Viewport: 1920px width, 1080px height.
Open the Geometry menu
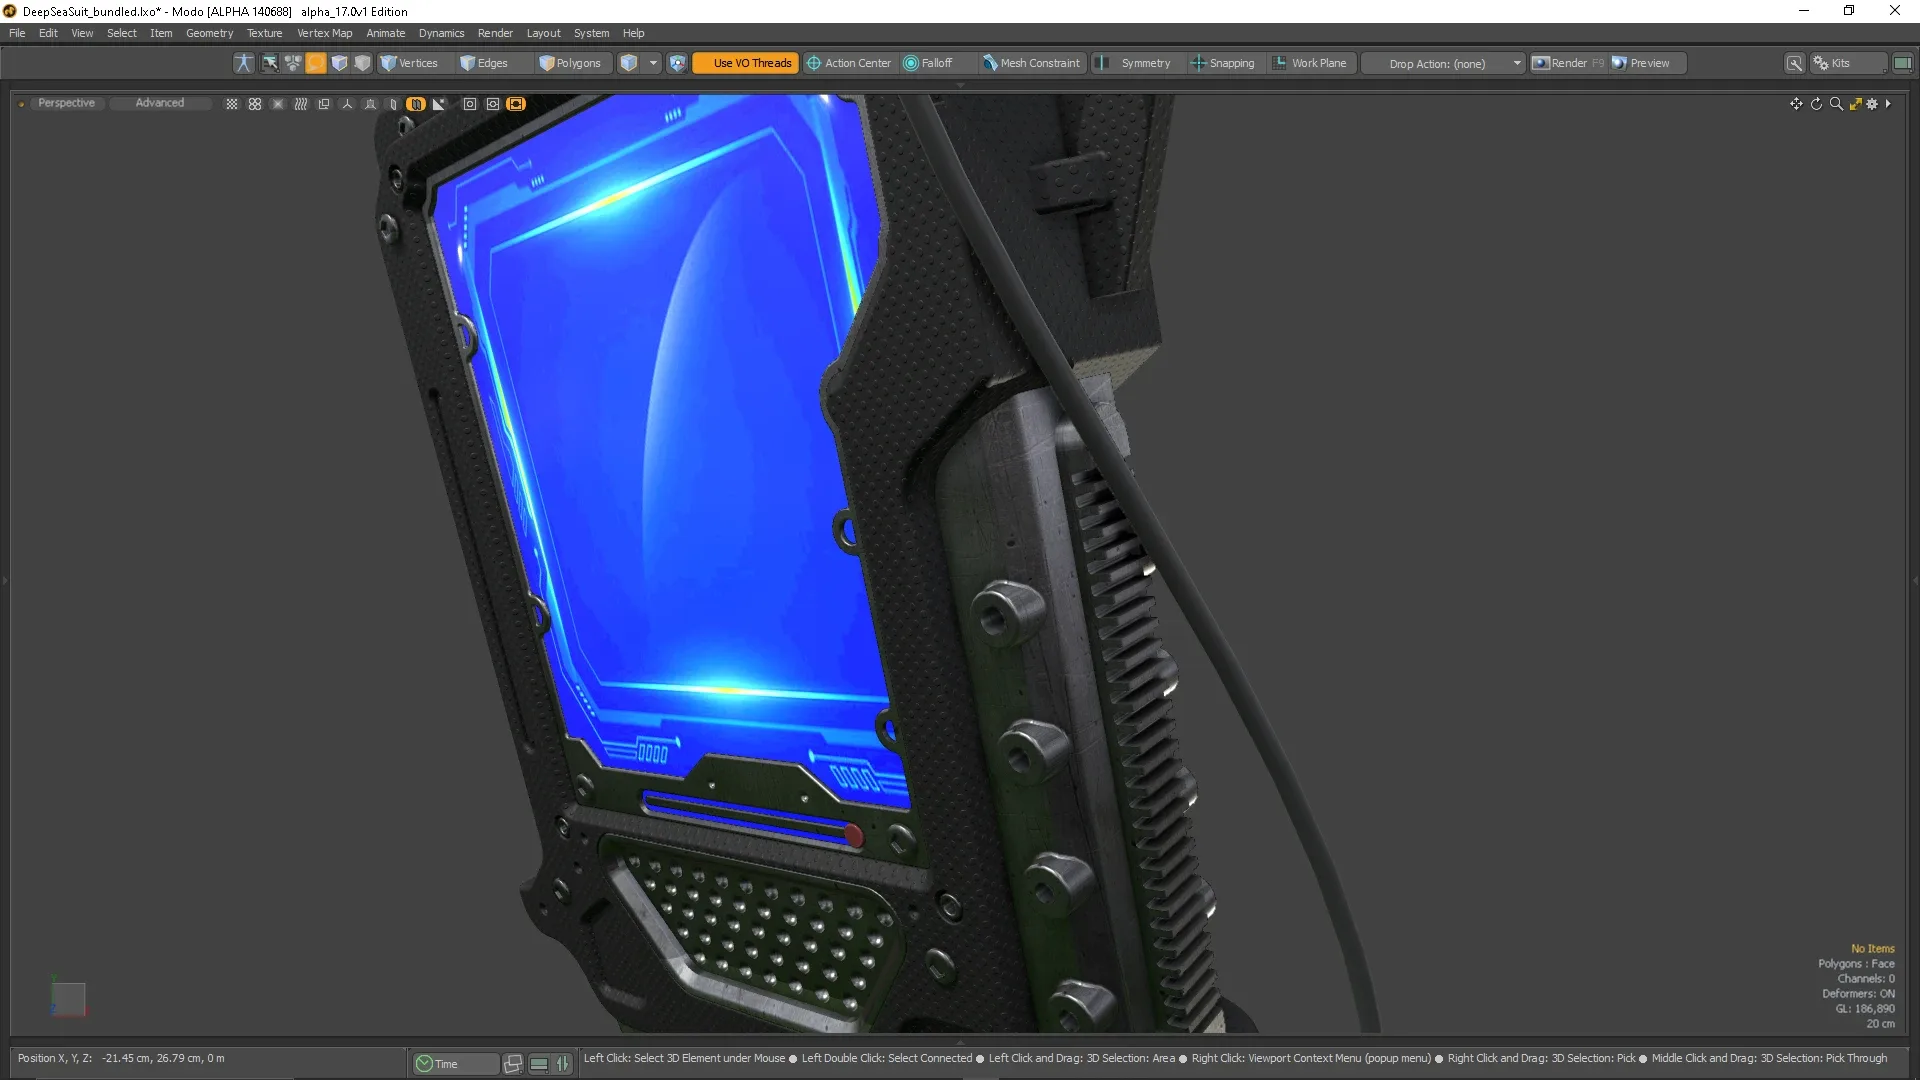(209, 33)
